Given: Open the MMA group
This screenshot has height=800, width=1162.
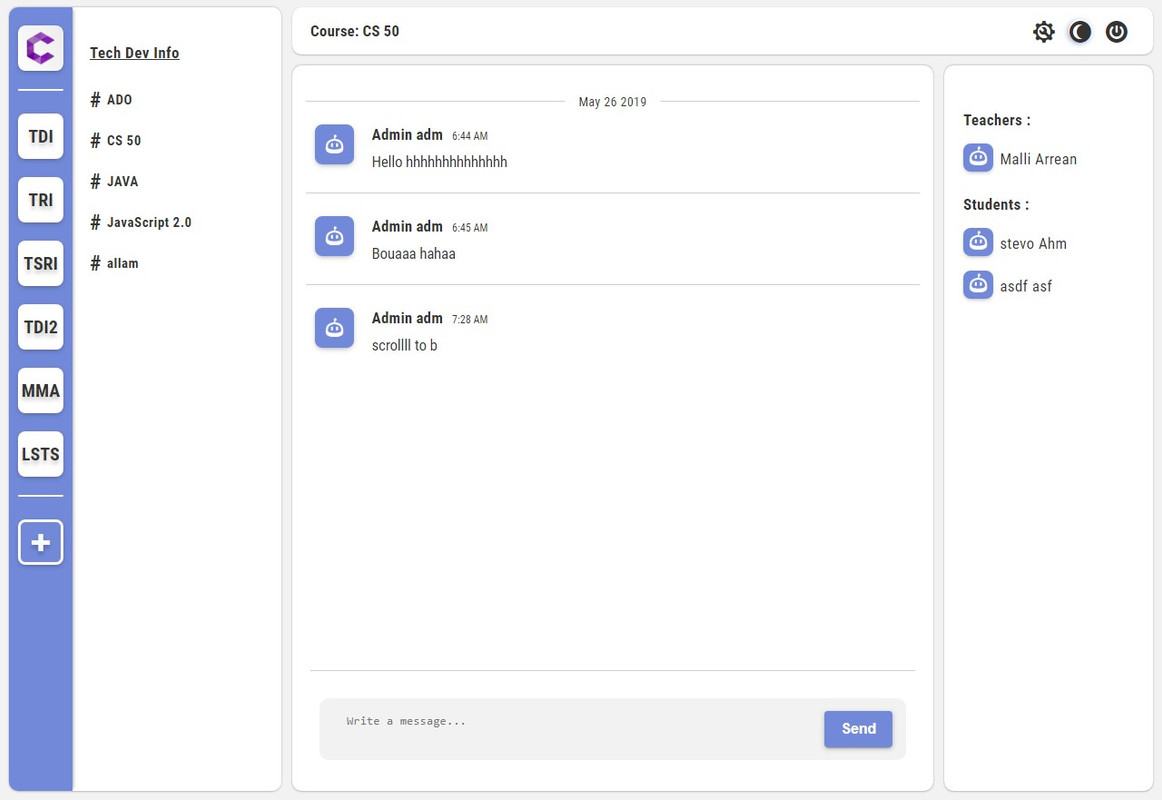Looking at the screenshot, I should tap(41, 391).
